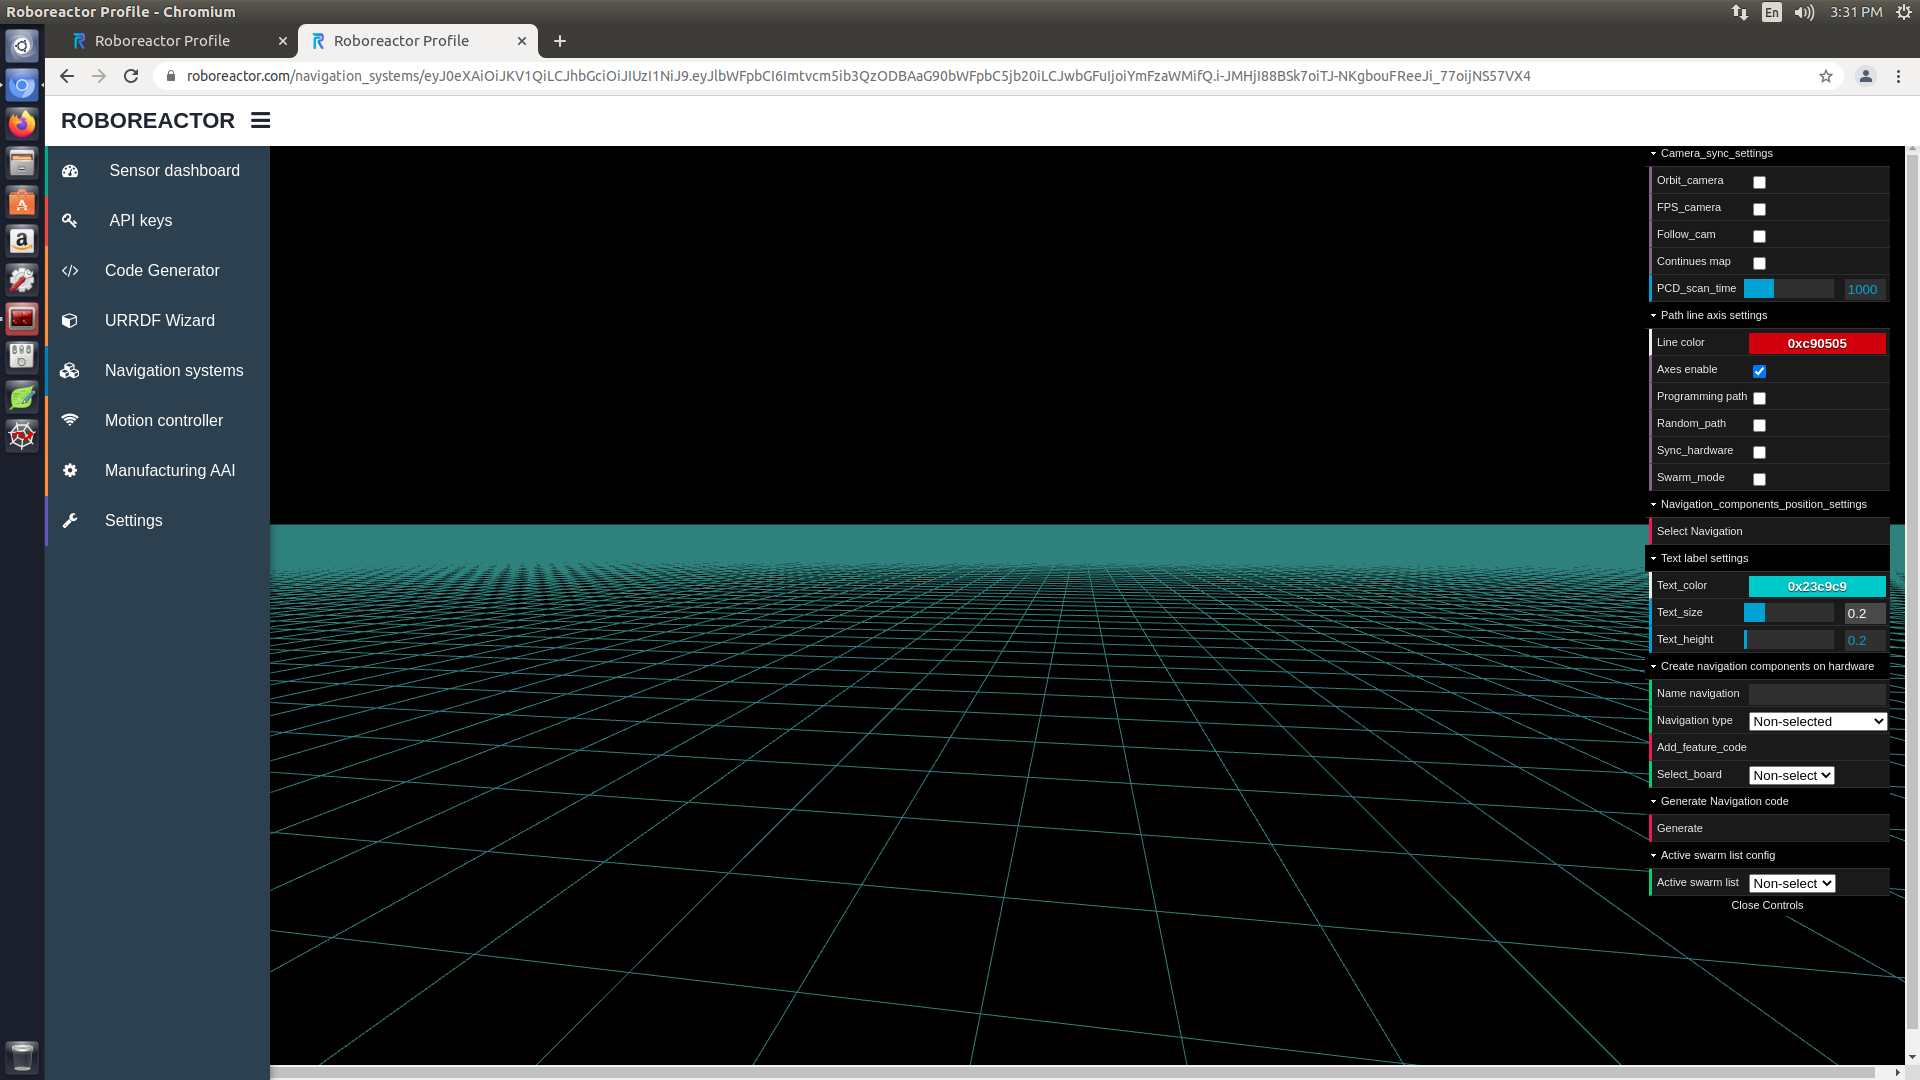Open the API keys menu item

tap(158, 221)
